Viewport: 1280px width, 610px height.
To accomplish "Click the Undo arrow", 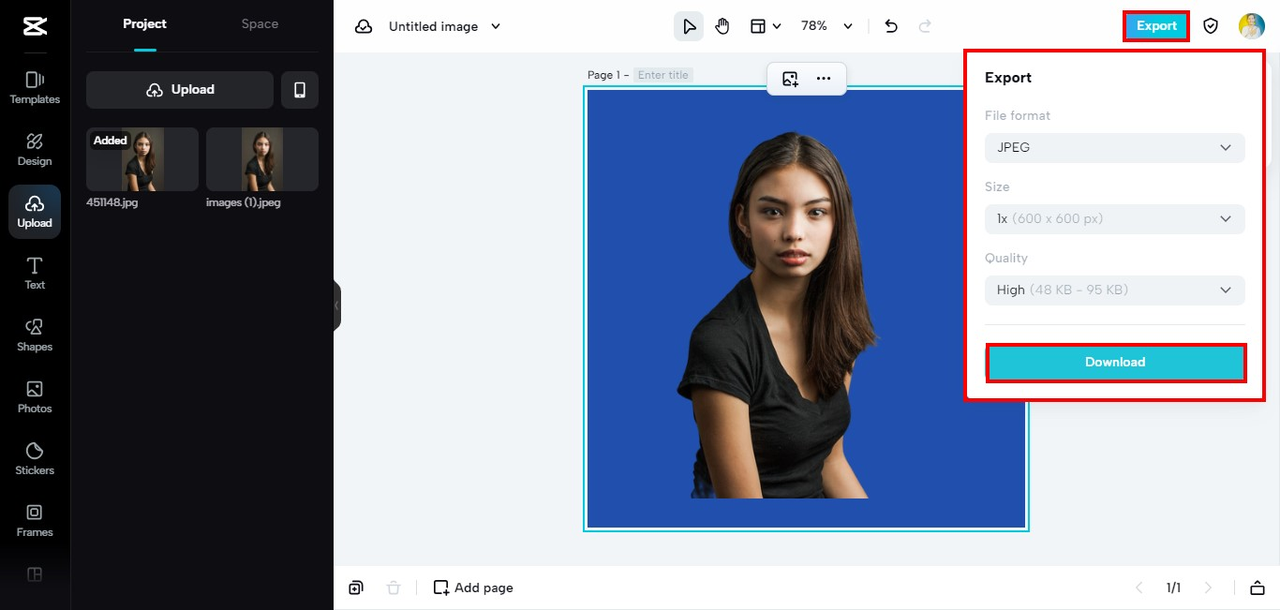I will pos(891,27).
